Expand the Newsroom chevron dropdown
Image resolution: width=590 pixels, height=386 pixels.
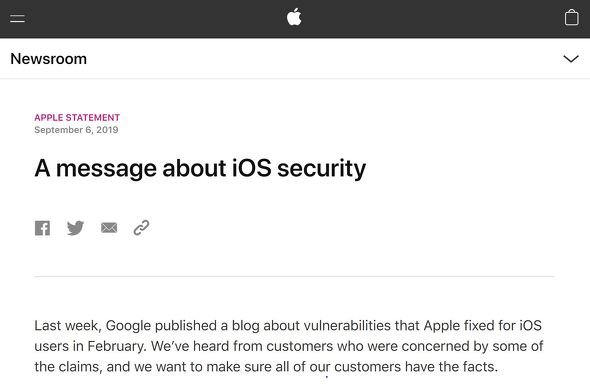pos(571,59)
